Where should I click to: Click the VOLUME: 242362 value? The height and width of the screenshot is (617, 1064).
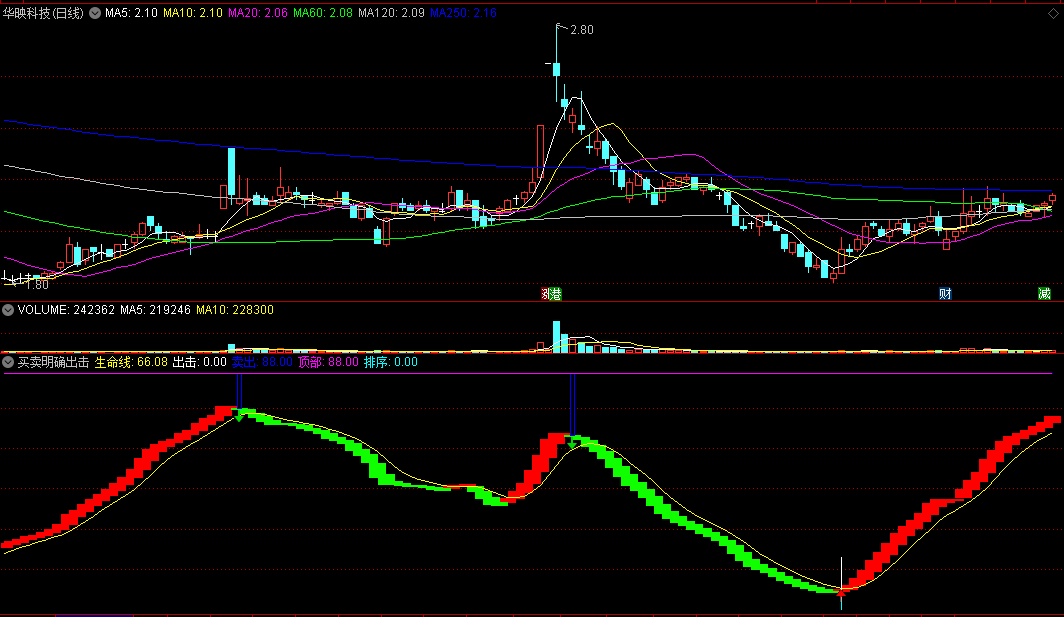pyautogui.click(x=66, y=310)
